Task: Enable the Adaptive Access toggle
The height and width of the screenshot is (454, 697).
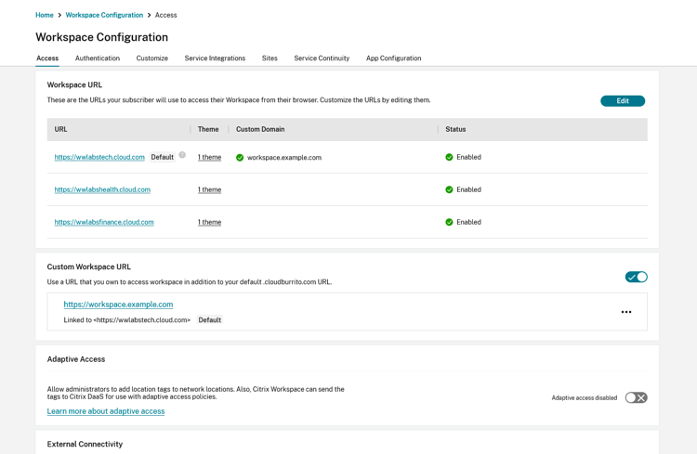Action: pos(636,397)
